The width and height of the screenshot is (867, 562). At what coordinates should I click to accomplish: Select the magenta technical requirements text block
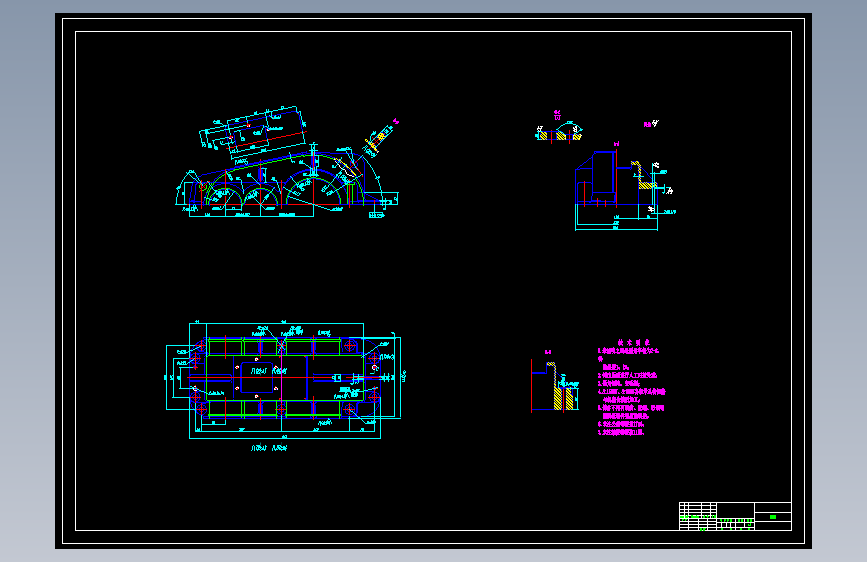(631, 387)
